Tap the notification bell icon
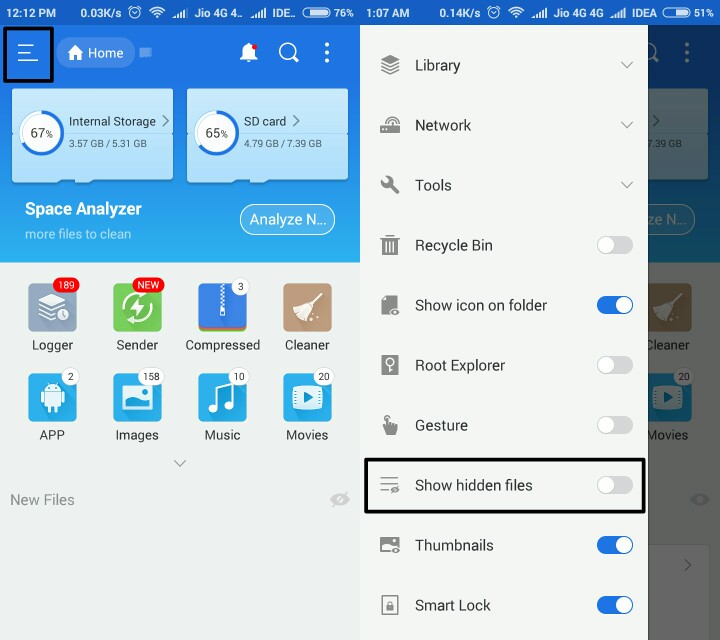The width and height of the screenshot is (720, 640). (x=248, y=52)
